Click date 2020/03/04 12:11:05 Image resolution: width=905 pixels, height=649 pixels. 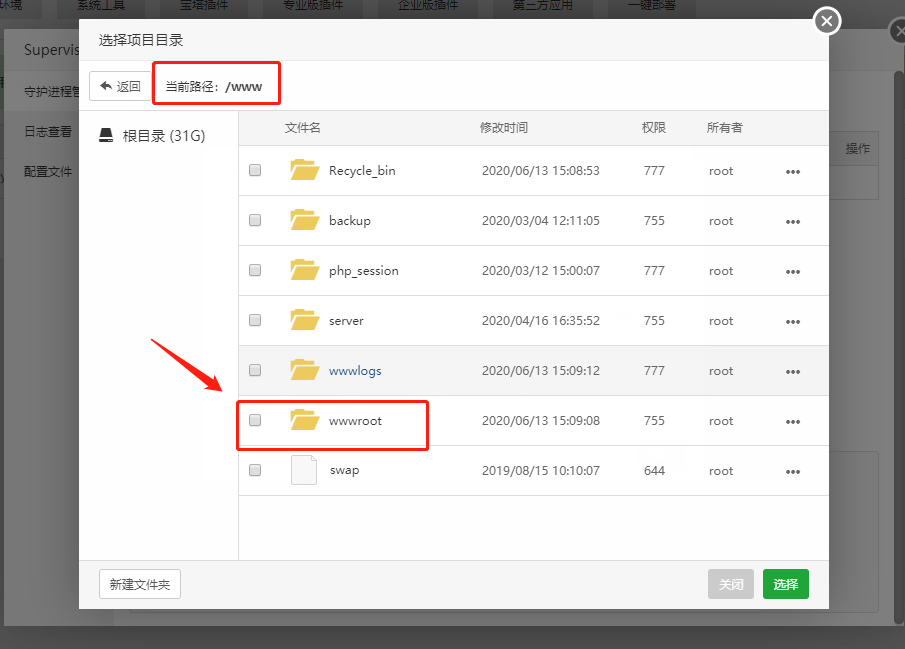coord(541,221)
